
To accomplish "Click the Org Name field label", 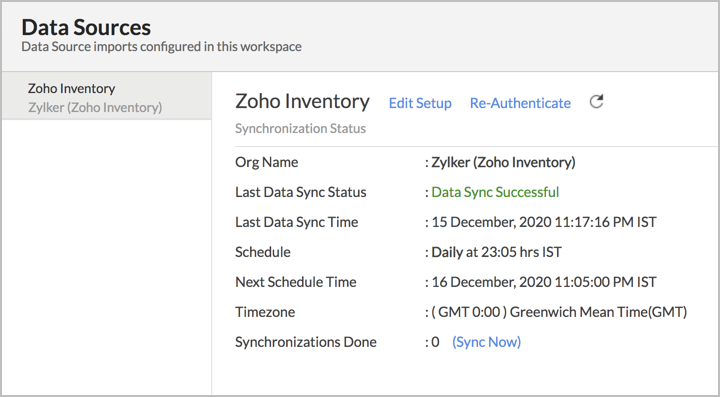I will (266, 162).
